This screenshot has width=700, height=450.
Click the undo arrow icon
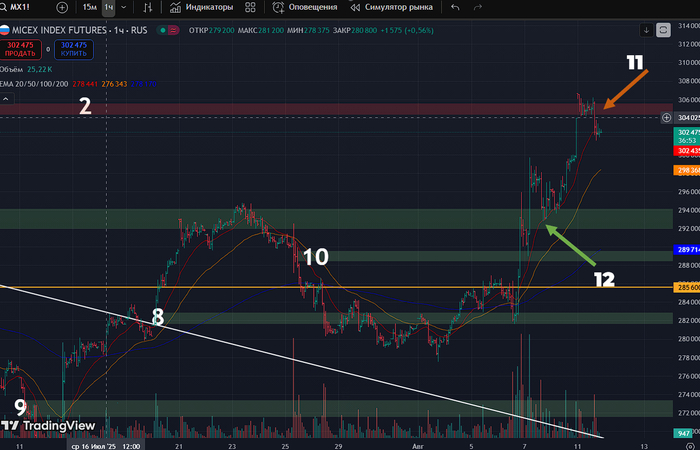456,7
